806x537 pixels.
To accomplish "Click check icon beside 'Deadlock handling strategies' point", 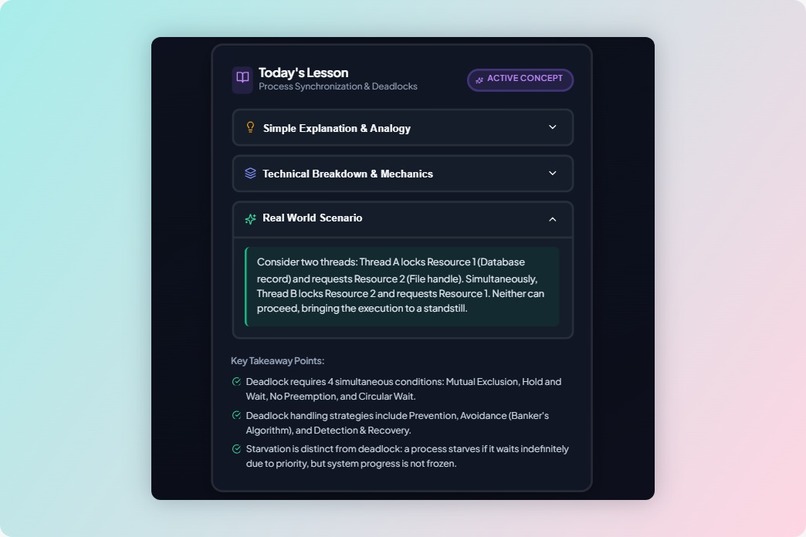I will (x=236, y=415).
